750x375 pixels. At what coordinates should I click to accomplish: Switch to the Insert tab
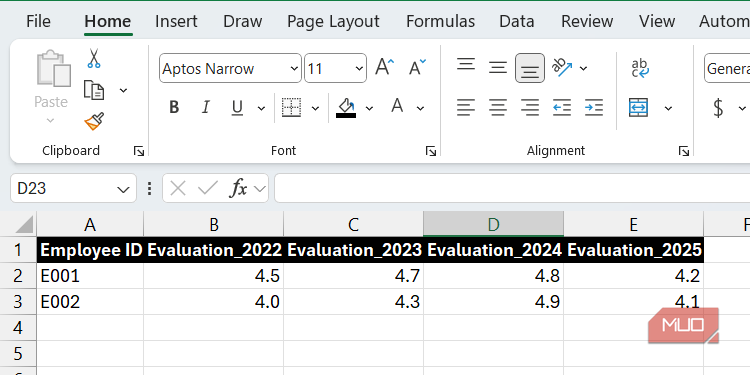(x=176, y=21)
